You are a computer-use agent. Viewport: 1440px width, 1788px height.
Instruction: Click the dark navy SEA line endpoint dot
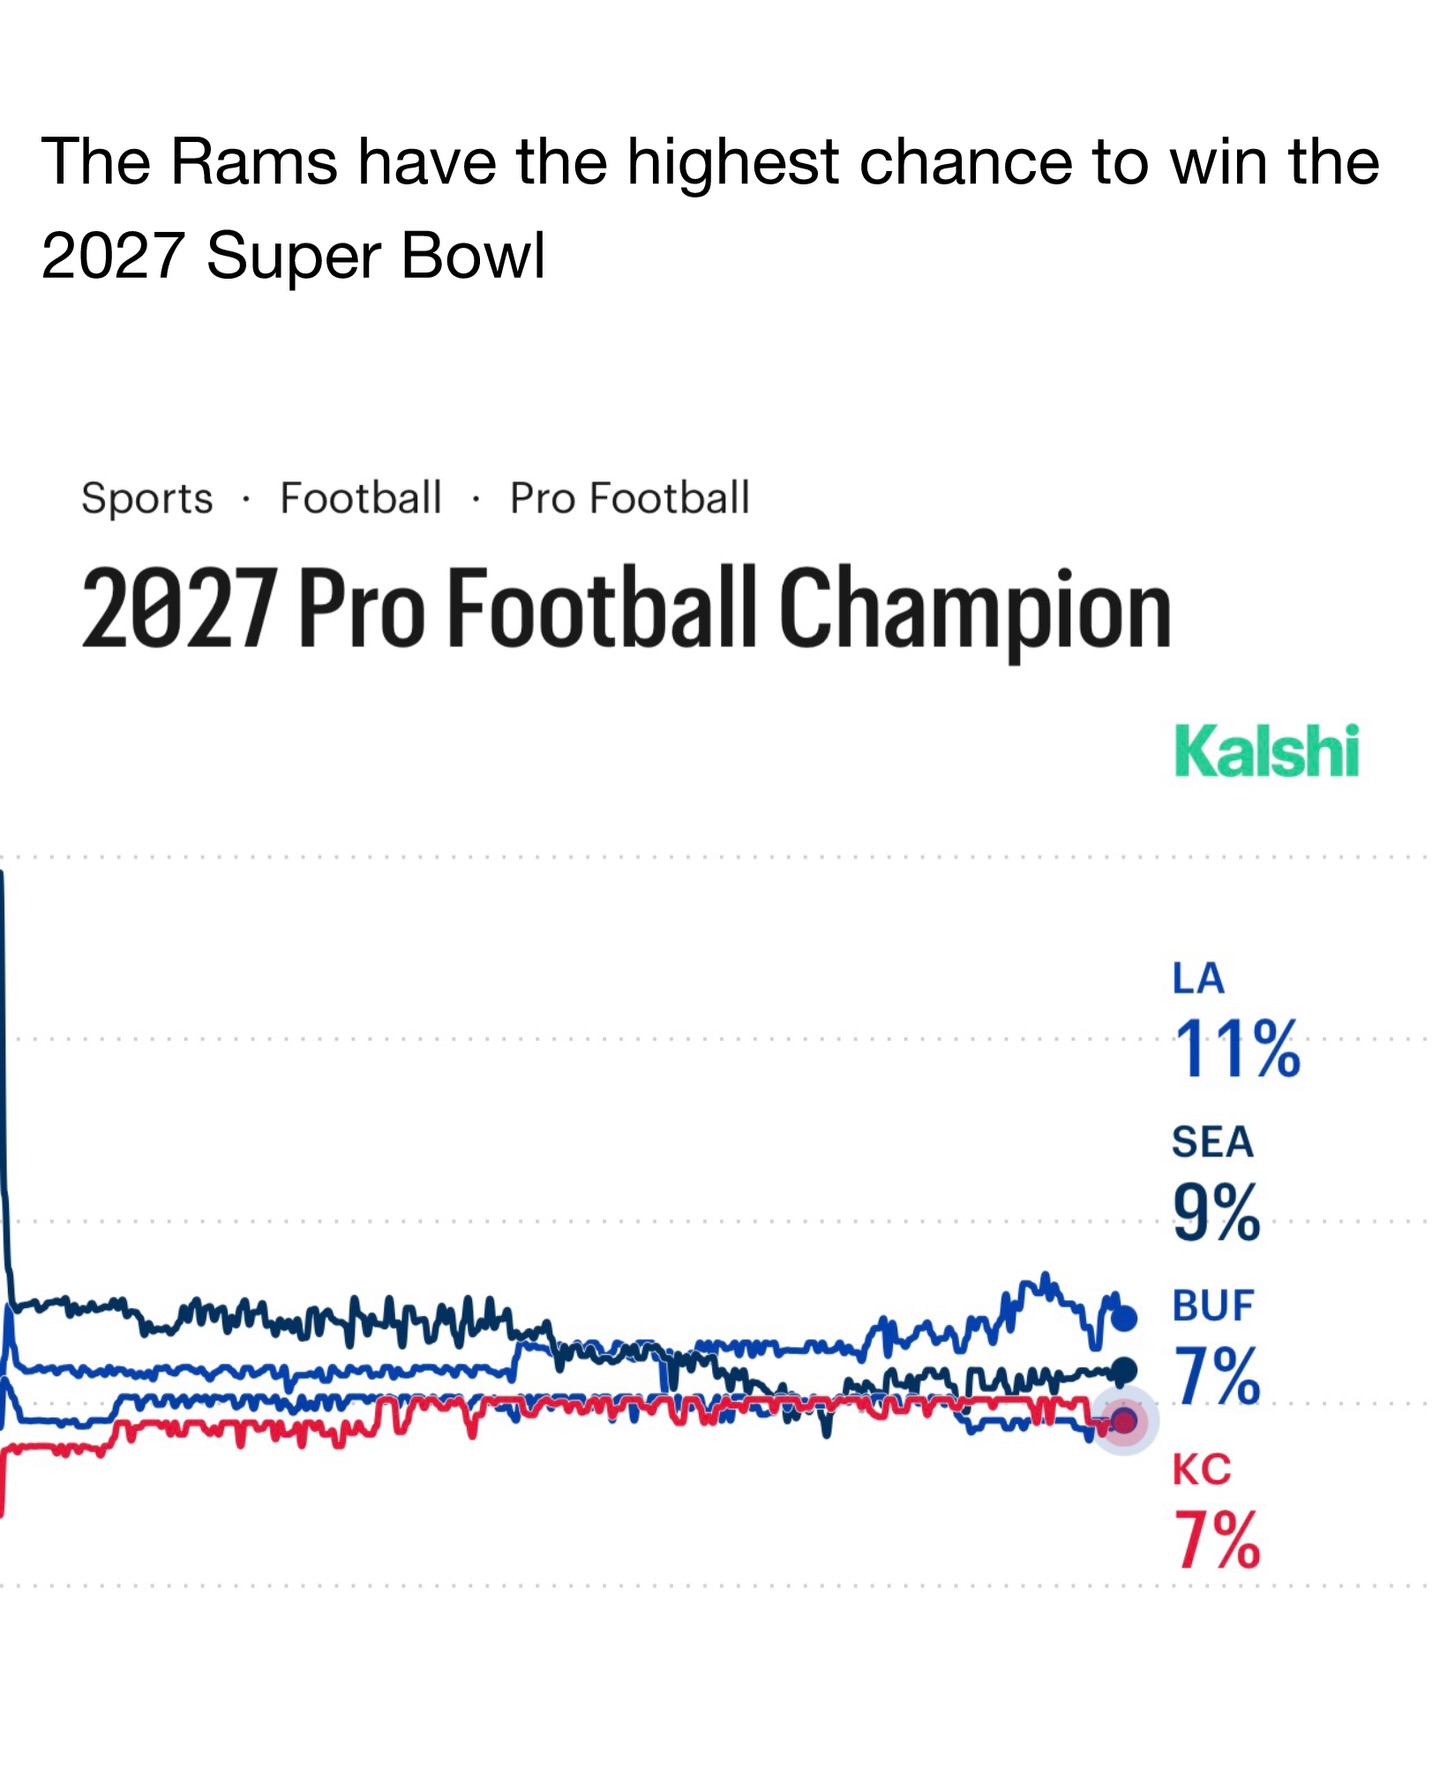(1124, 1369)
